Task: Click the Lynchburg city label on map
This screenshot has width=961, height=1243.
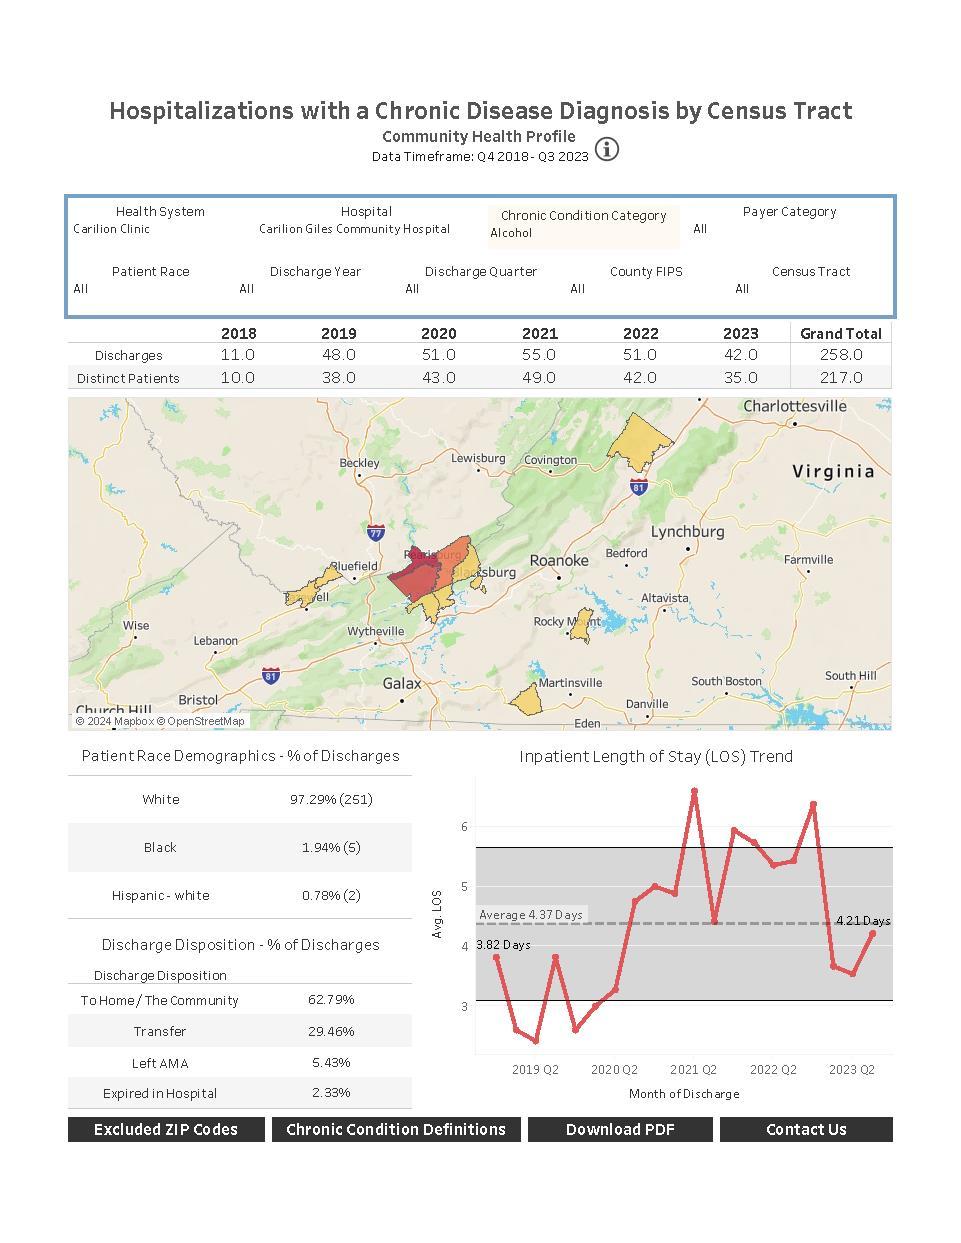Action: coord(688,531)
